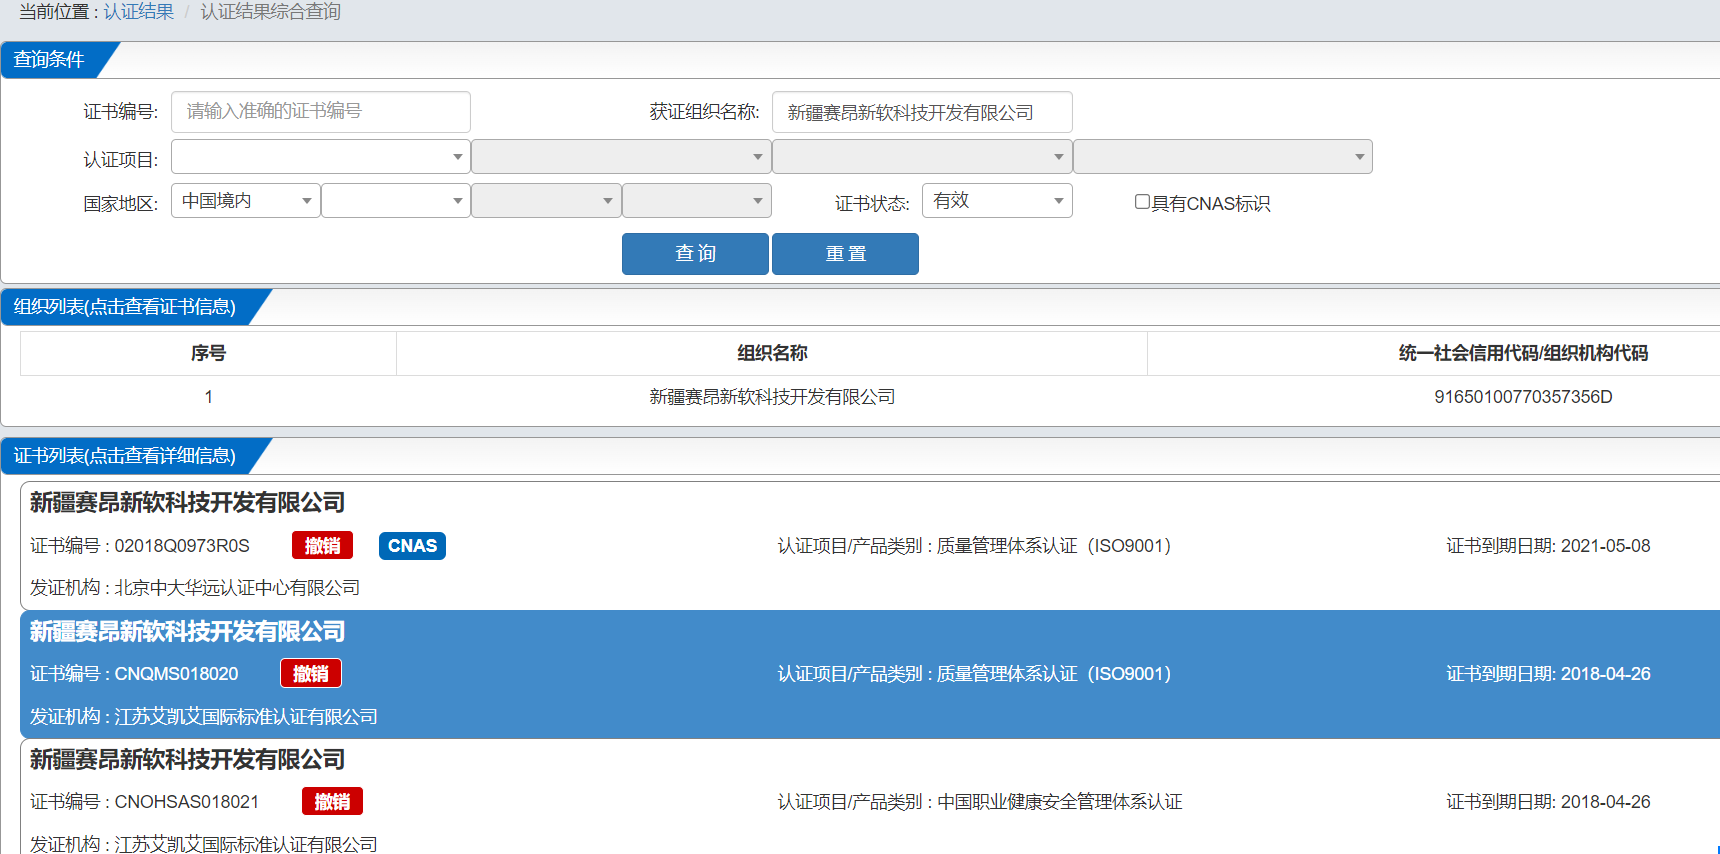This screenshot has width=1720, height=854.
Task: Open certificate 02018Q0973R0S details
Action: (870, 546)
